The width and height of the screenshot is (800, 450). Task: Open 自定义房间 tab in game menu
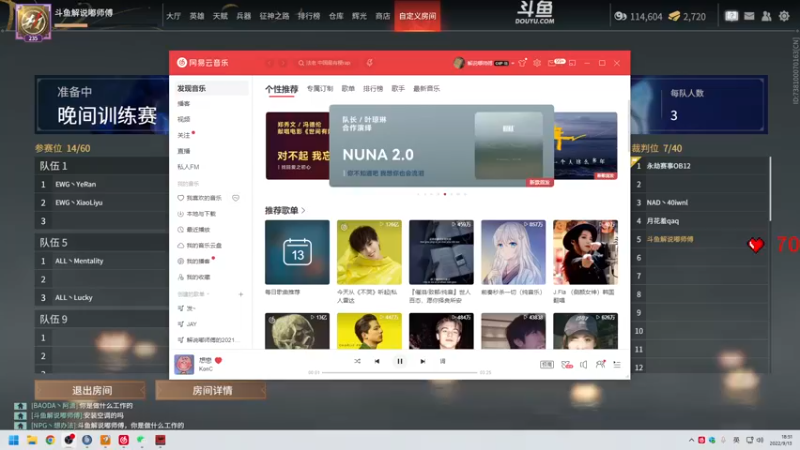417,16
